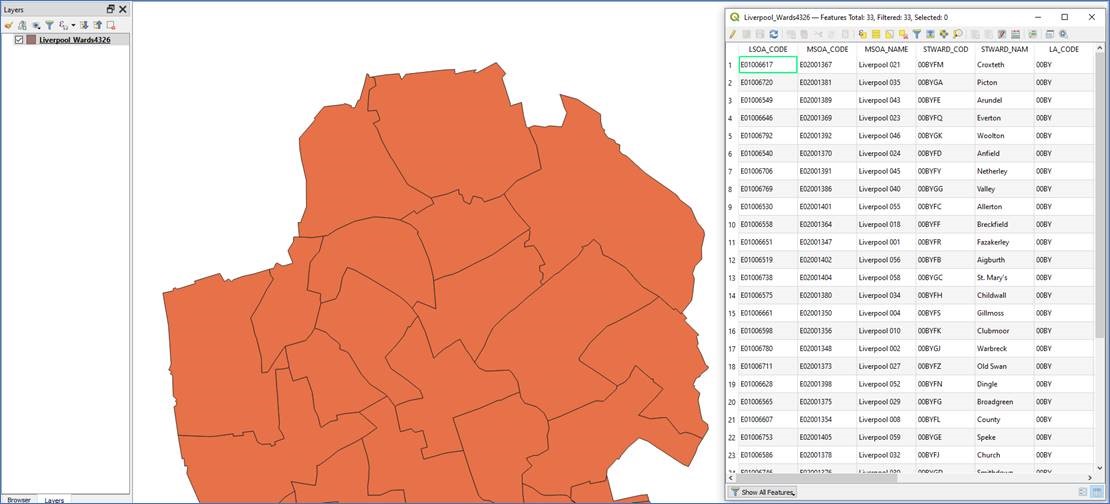Image resolution: width=1110 pixels, height=504 pixels.
Task: Deselect all features in attribute table
Action: pos(903,33)
